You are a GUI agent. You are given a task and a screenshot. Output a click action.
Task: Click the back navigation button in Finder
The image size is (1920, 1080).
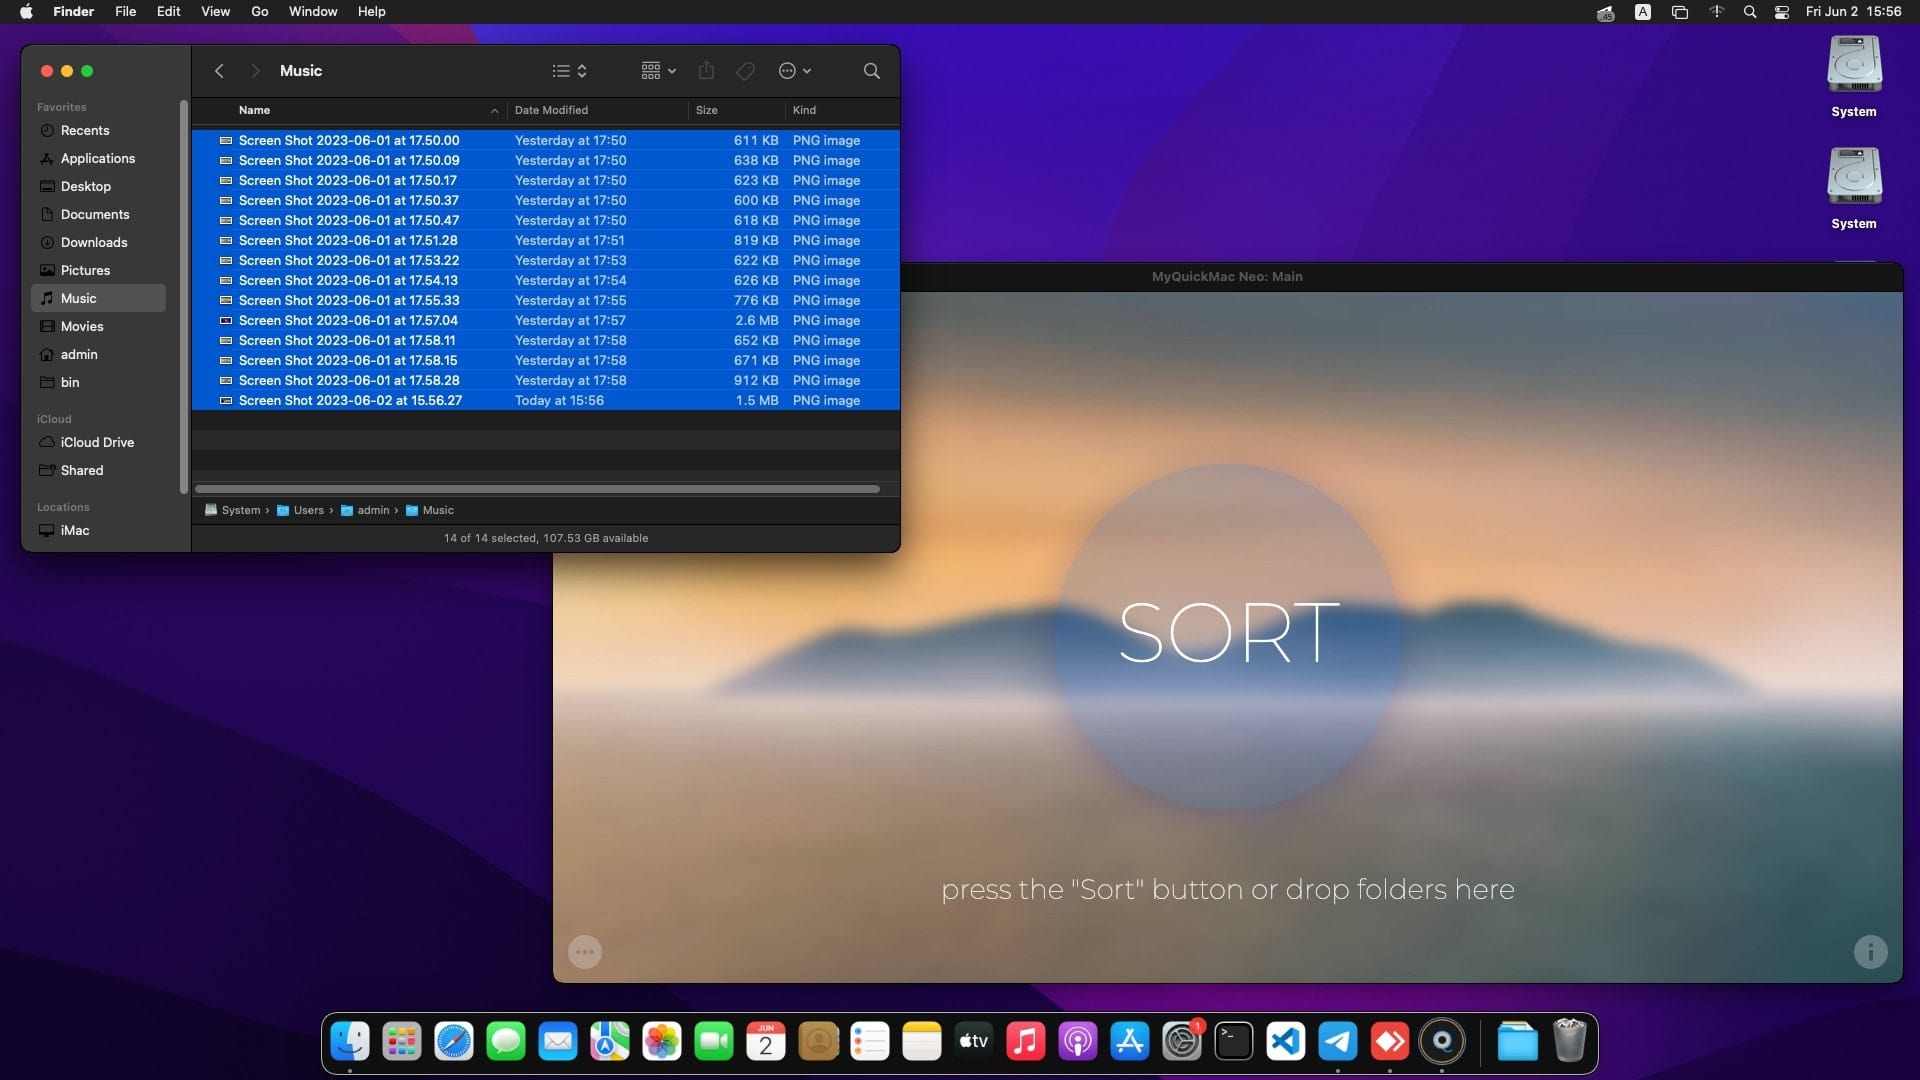[218, 70]
